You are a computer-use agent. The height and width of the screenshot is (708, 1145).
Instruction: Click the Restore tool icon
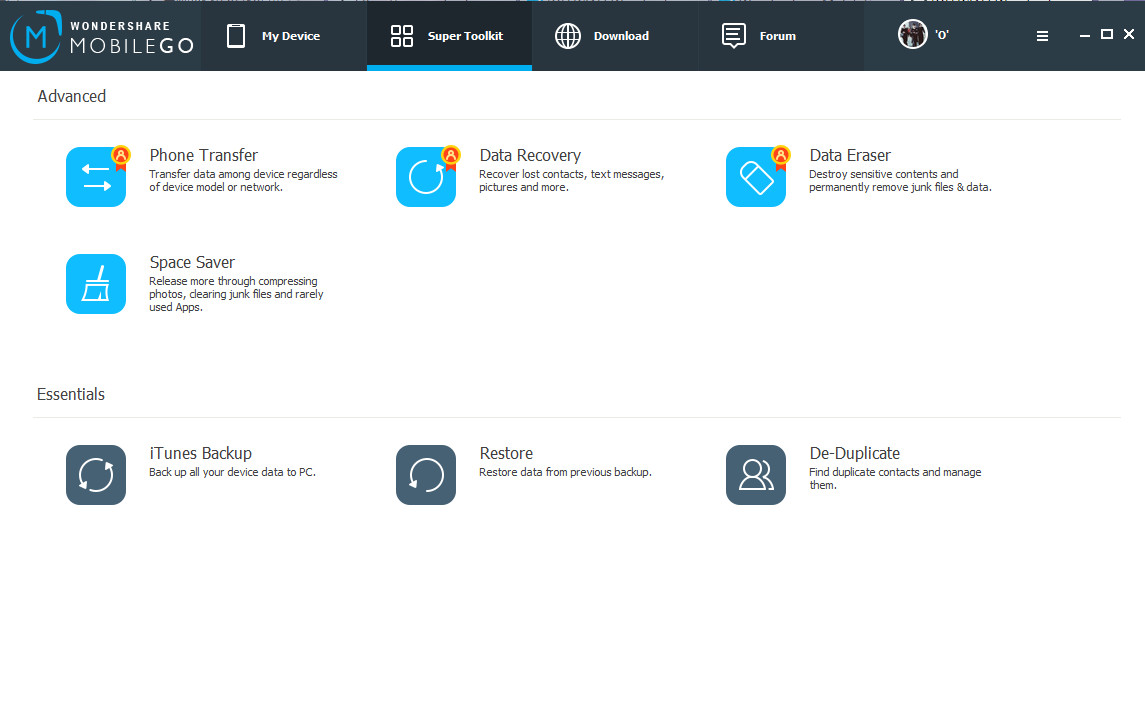coord(426,475)
